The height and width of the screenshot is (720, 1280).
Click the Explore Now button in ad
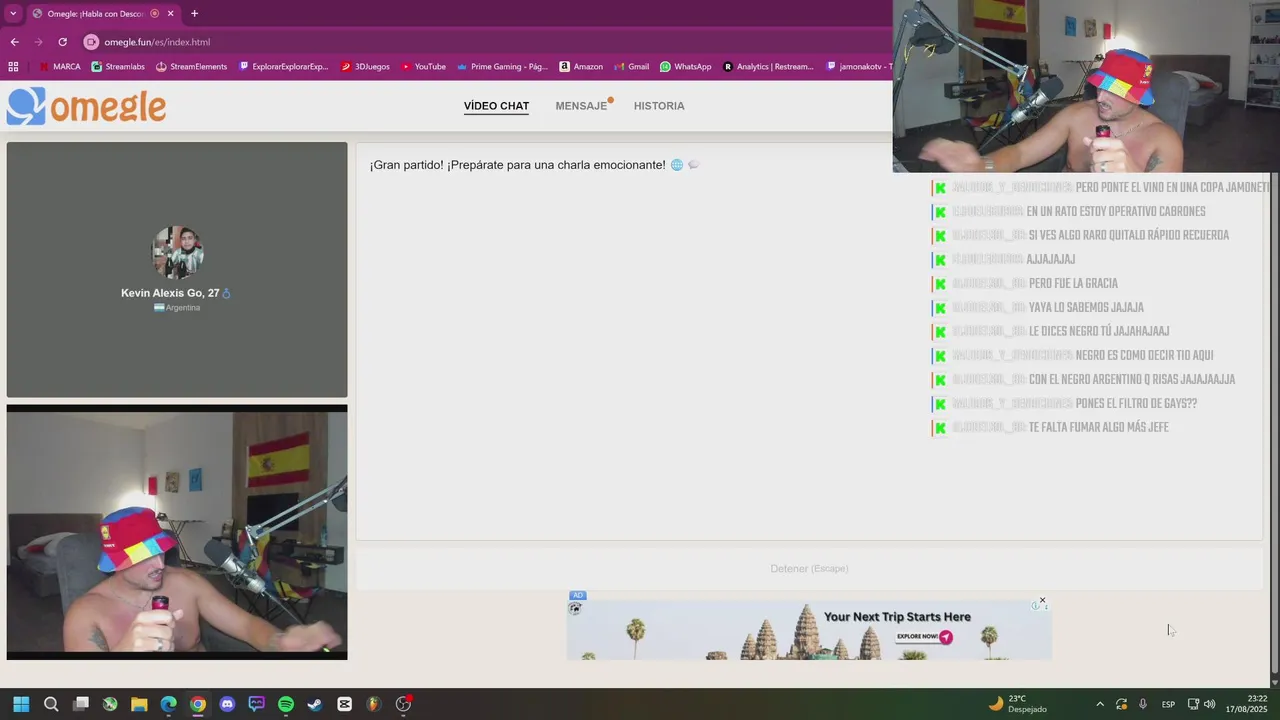point(924,636)
